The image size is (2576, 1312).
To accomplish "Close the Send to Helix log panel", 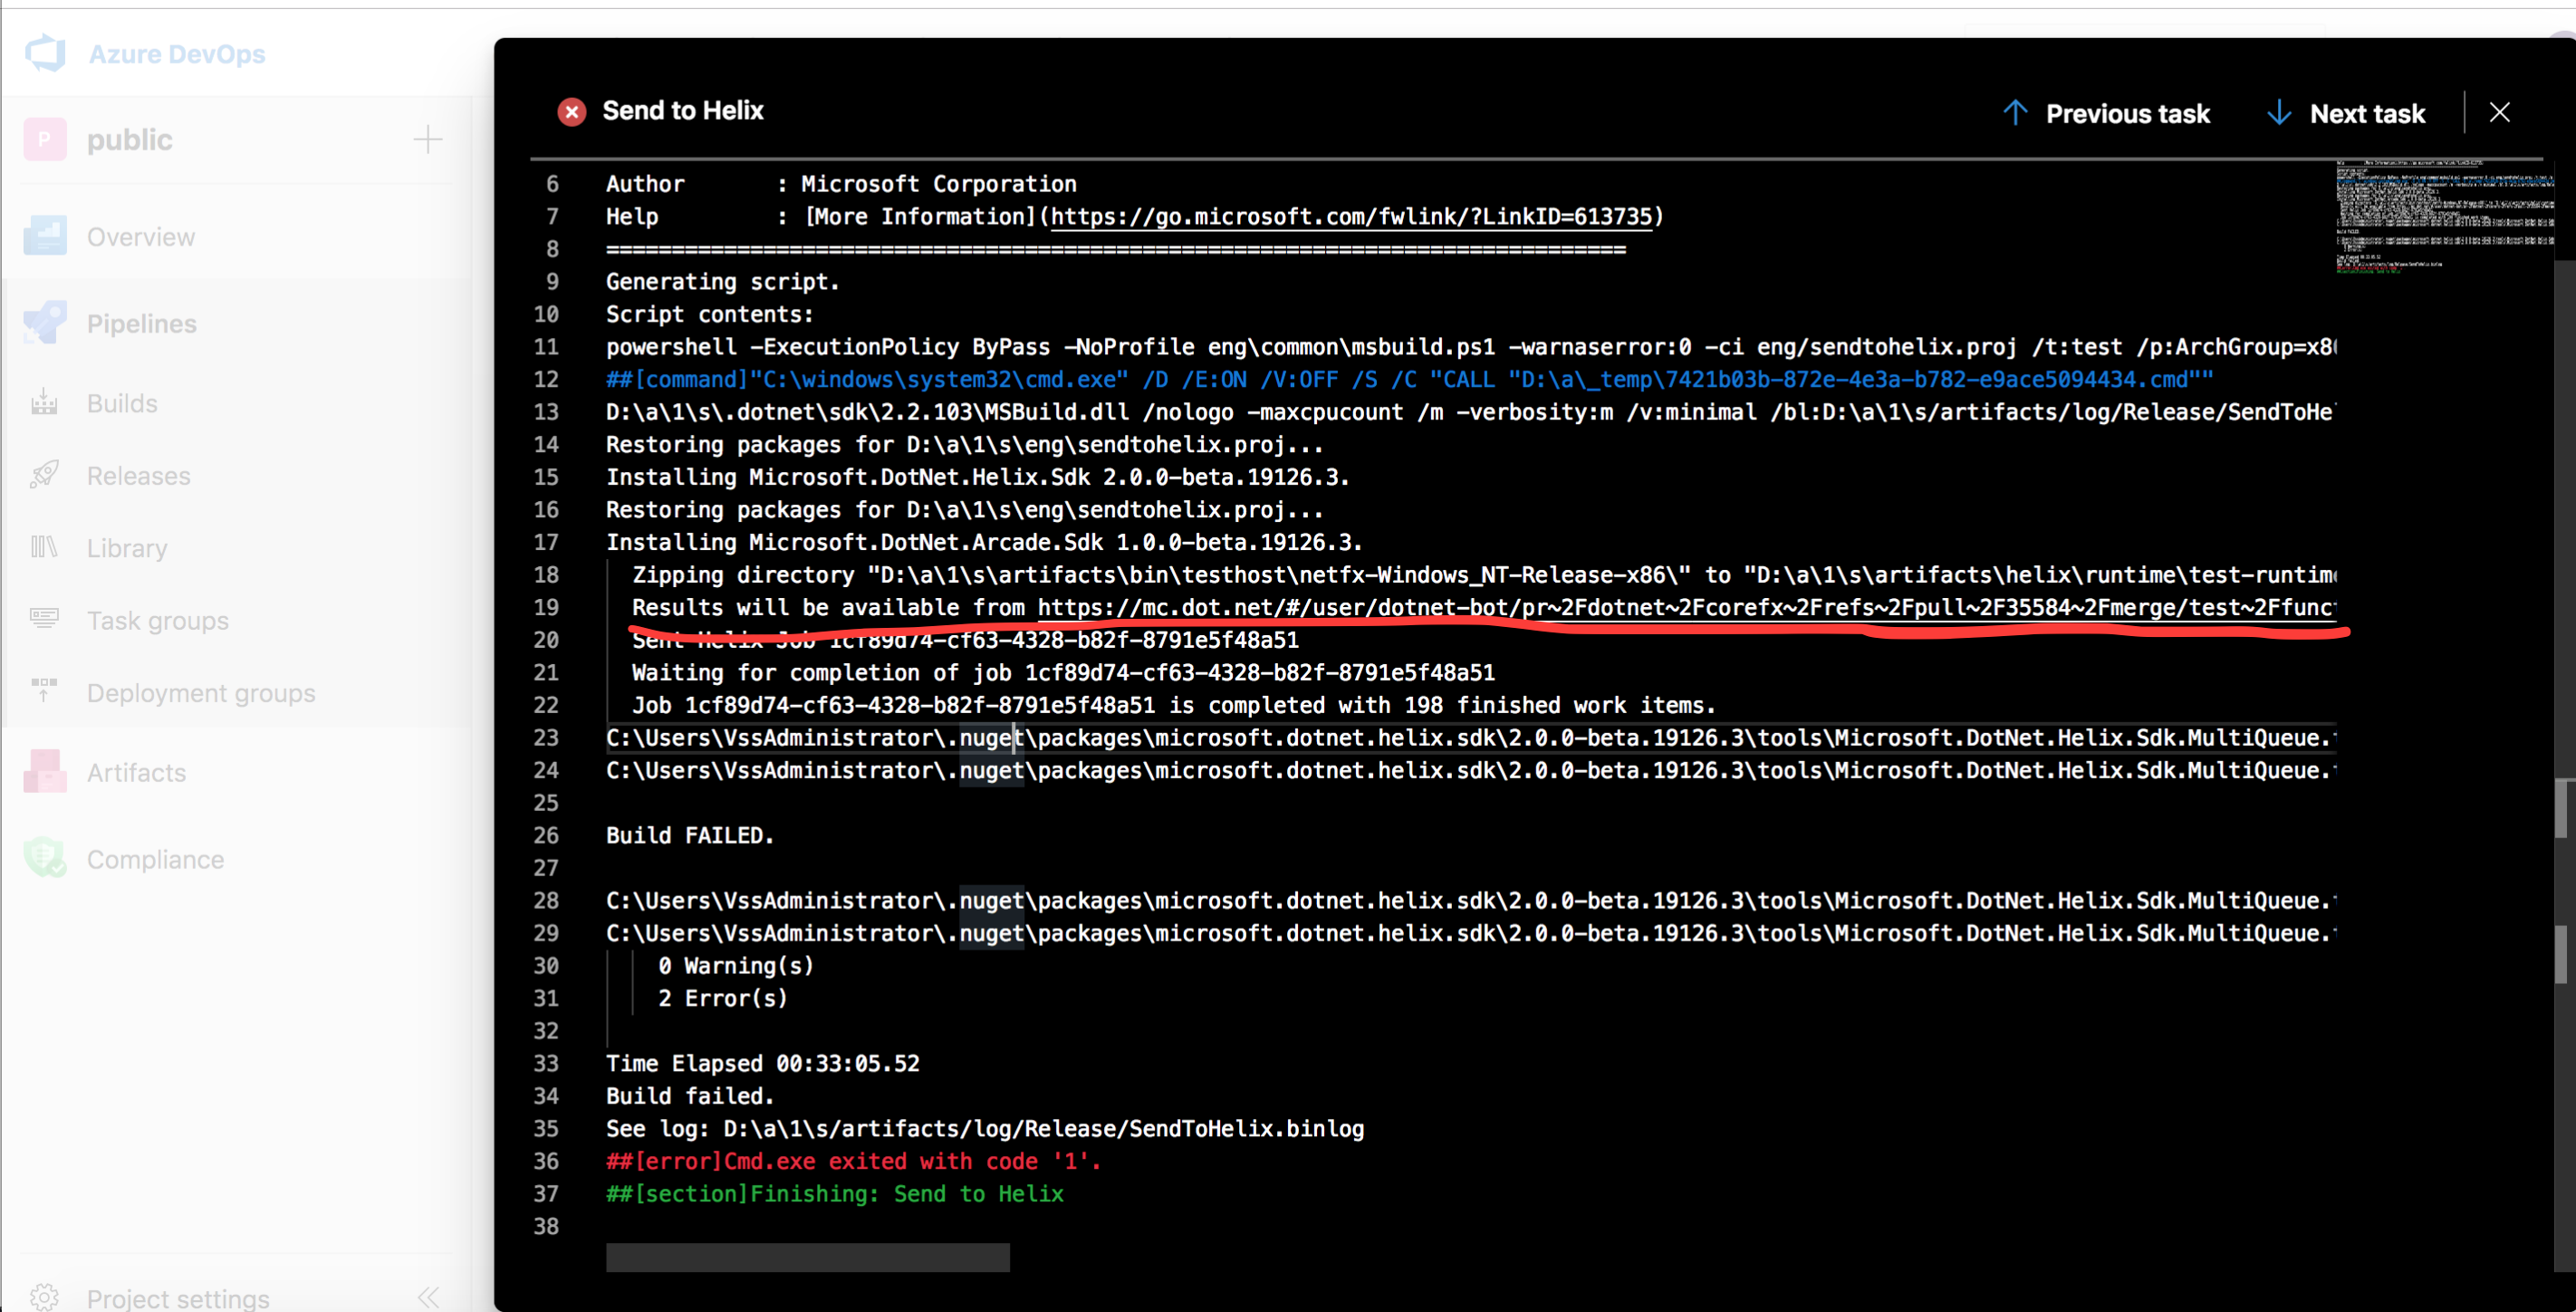I will pos(2499,112).
